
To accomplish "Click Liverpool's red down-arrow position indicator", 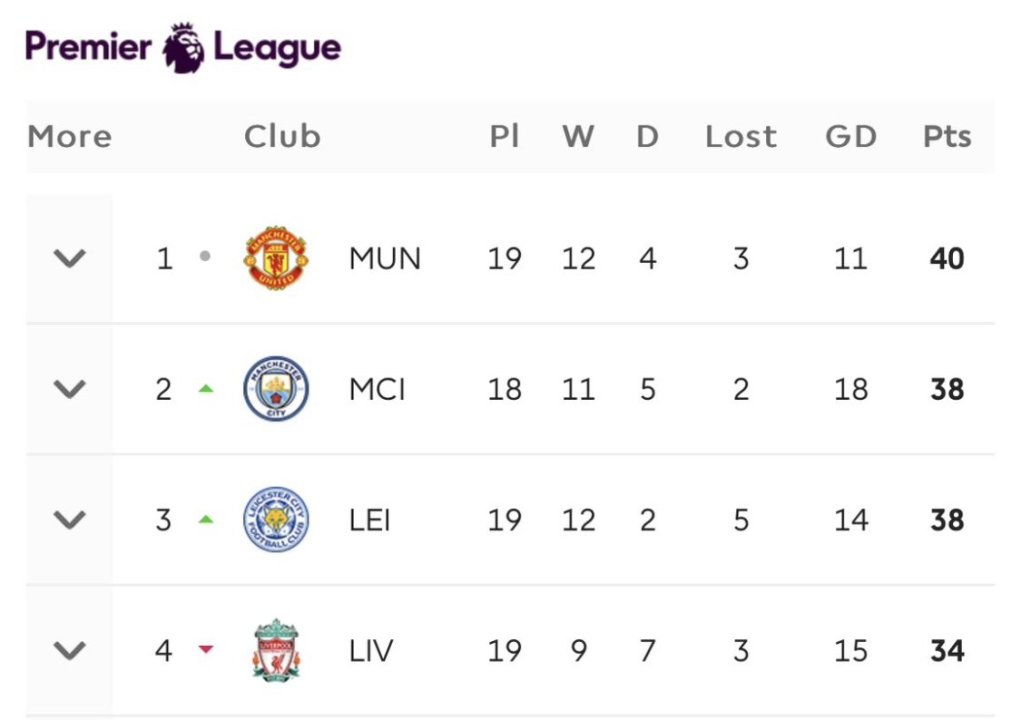I will click(206, 650).
